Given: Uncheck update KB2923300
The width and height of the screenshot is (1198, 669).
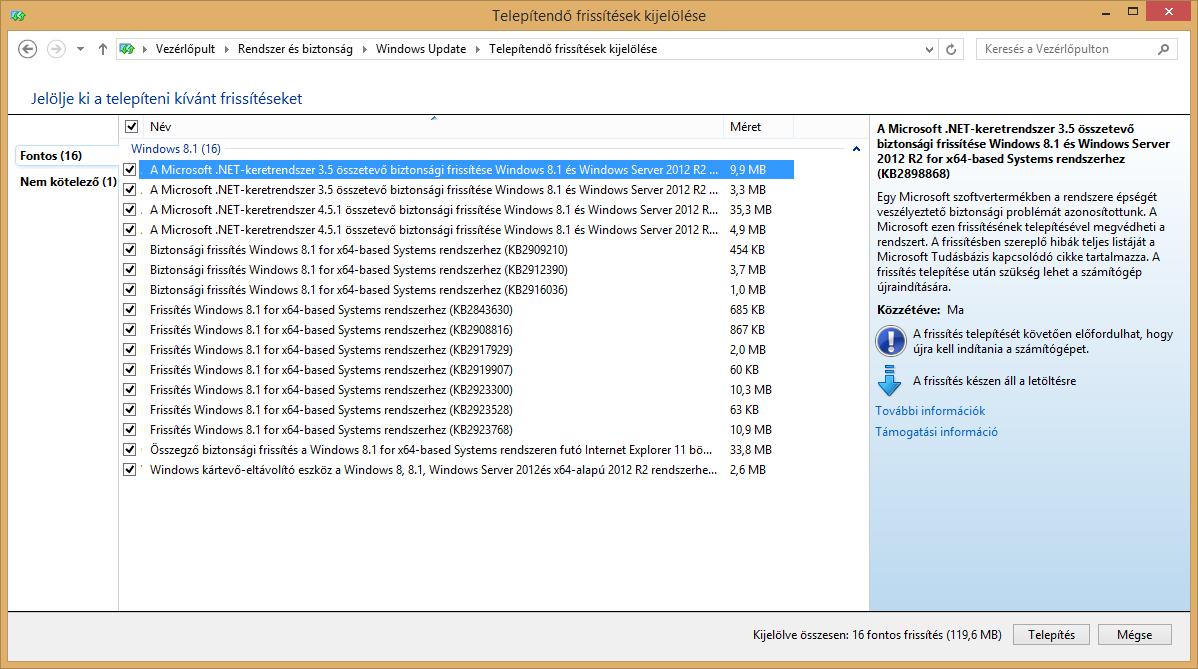Looking at the screenshot, I should (130, 389).
